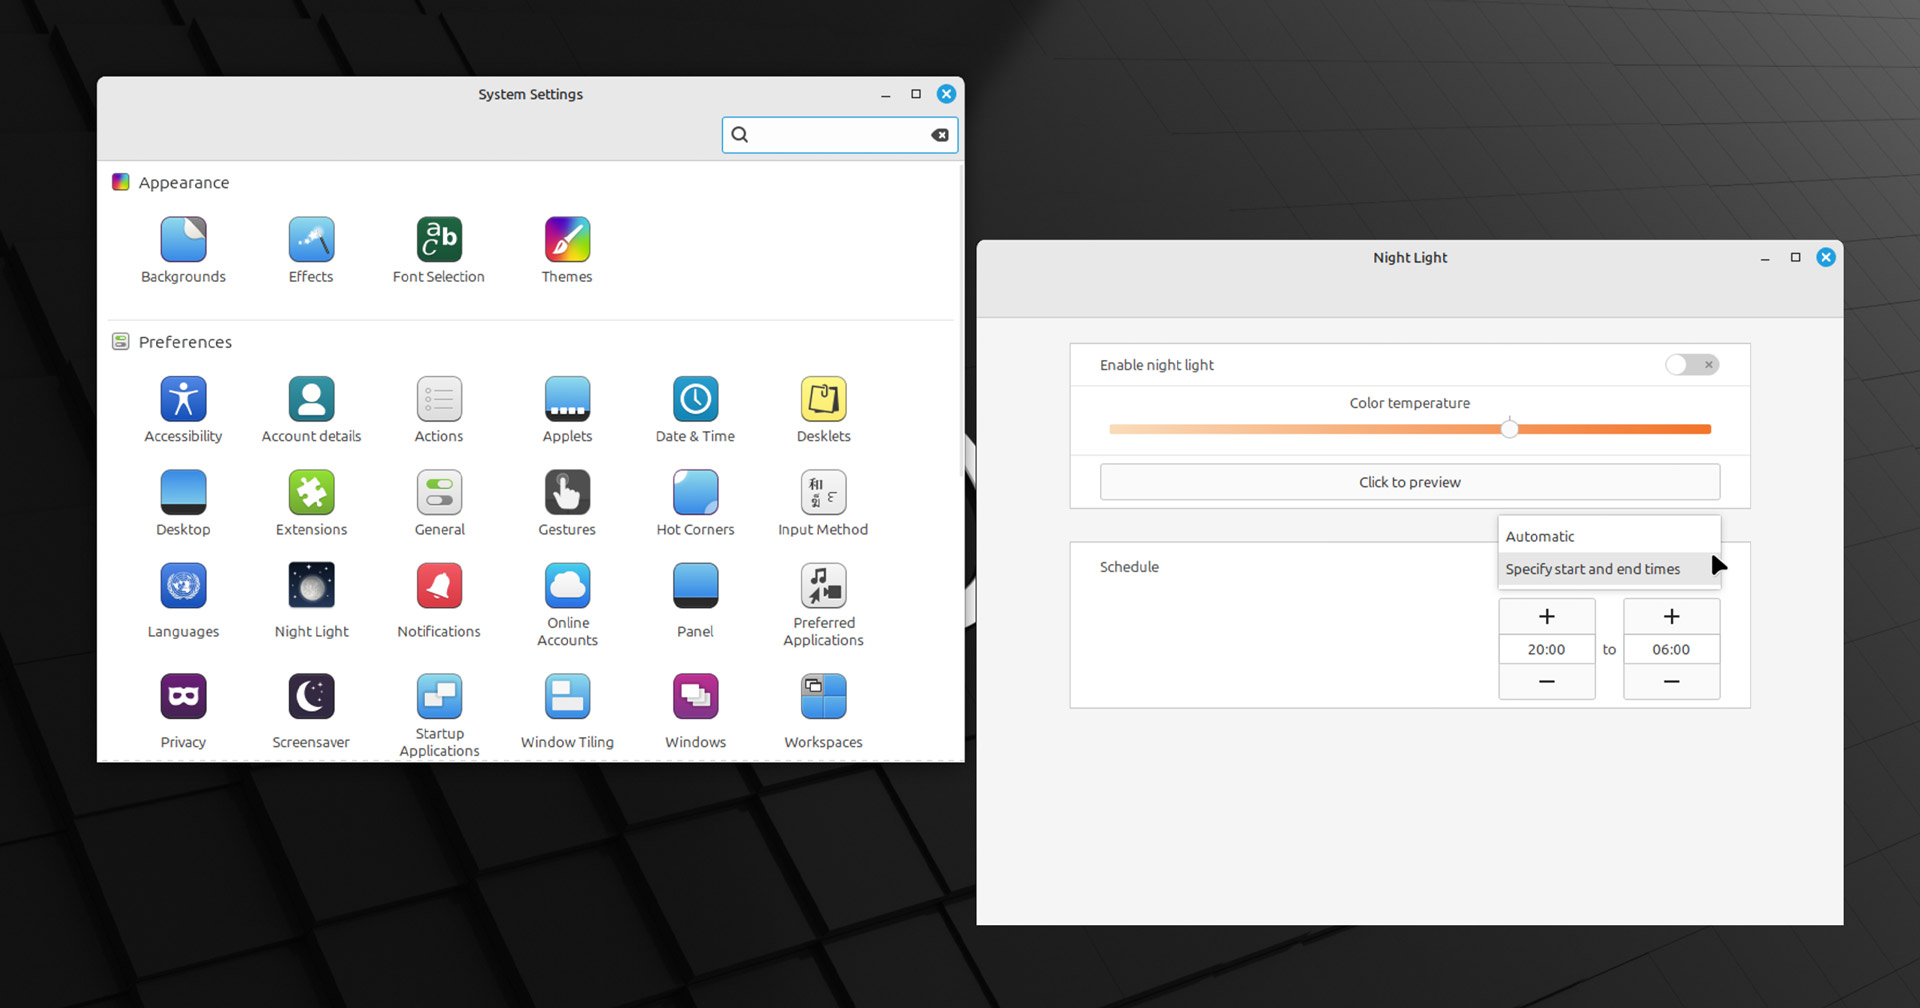Screen dimensions: 1920x1008
Task: Increase the 06:00 end time with plus
Action: pos(1671,616)
